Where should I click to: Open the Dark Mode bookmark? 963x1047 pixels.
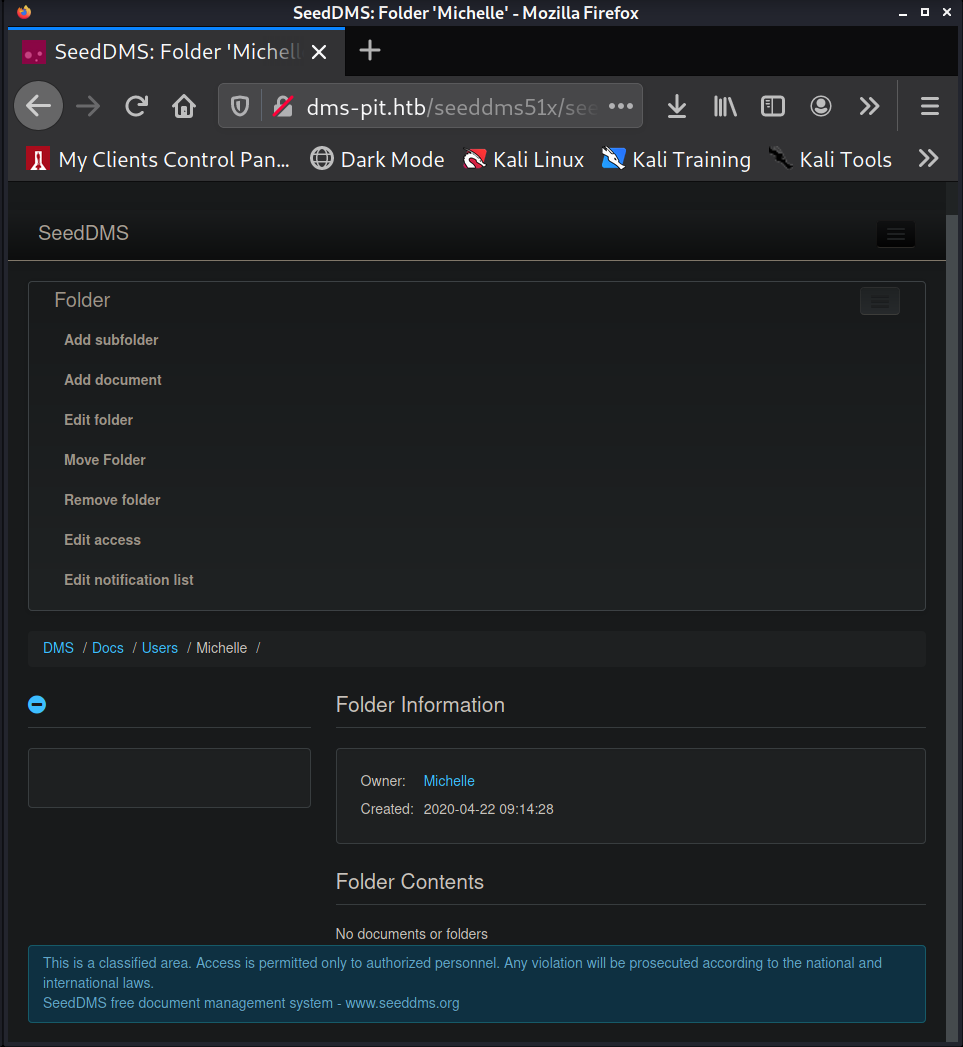[x=377, y=160]
